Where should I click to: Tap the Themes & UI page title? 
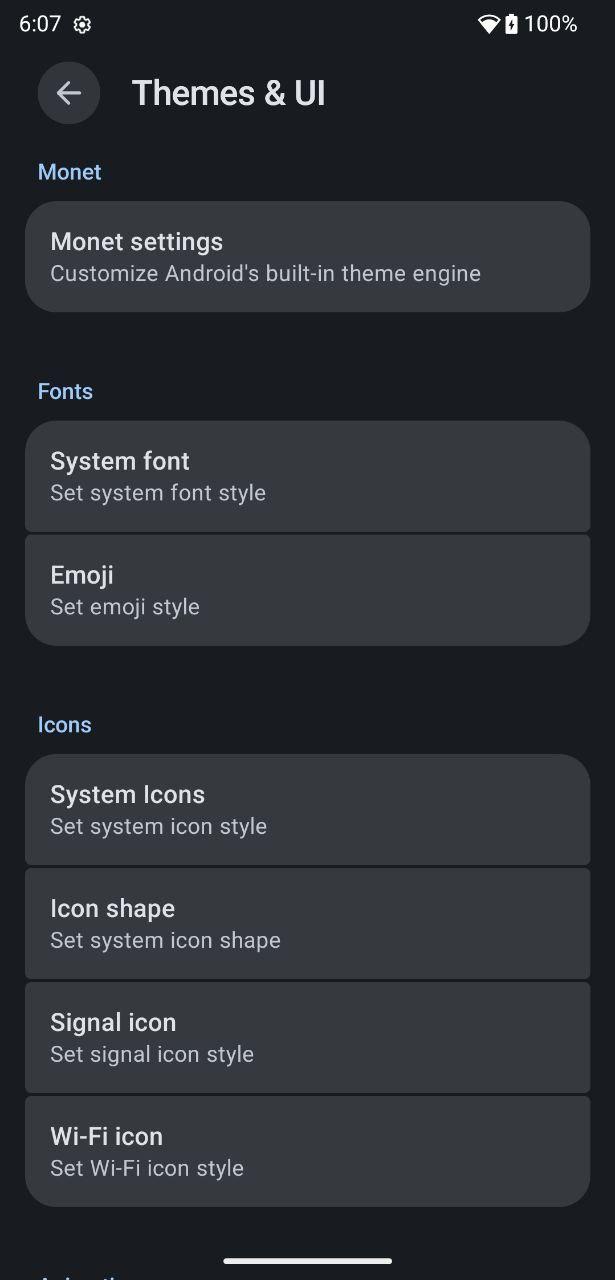[x=229, y=93]
